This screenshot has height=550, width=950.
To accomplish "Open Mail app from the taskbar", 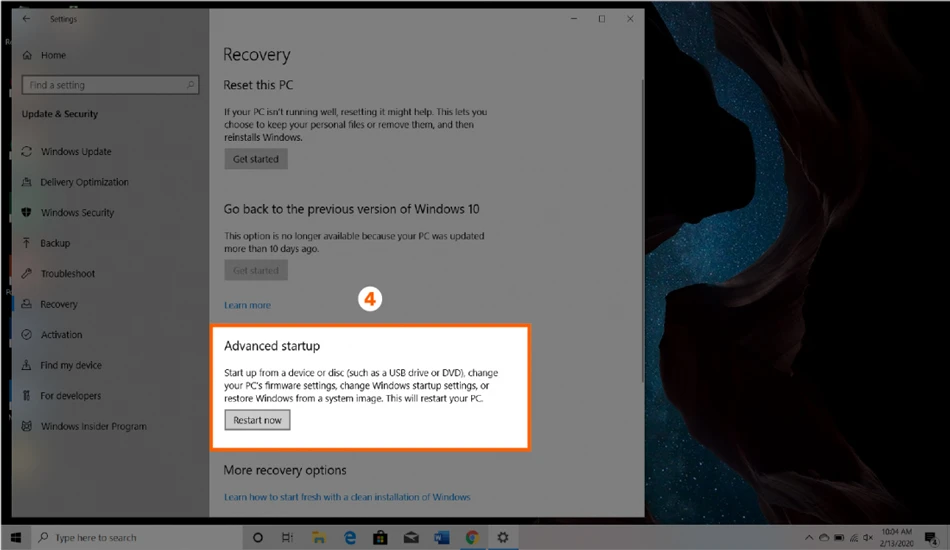I will pos(411,537).
